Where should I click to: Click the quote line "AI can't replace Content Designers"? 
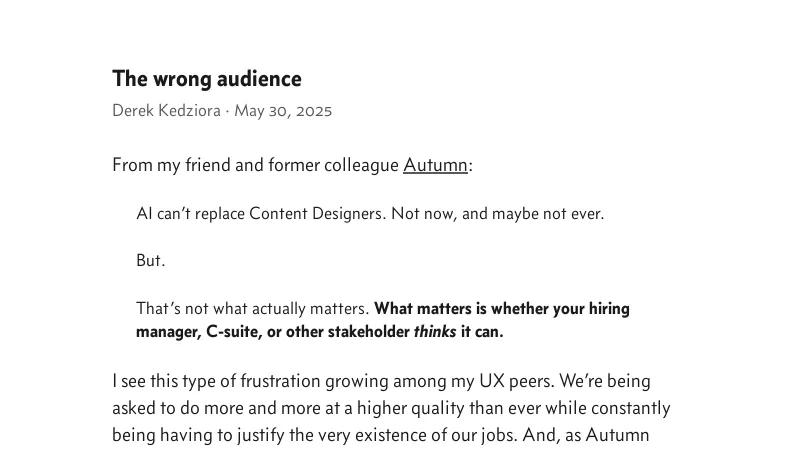click(x=260, y=214)
